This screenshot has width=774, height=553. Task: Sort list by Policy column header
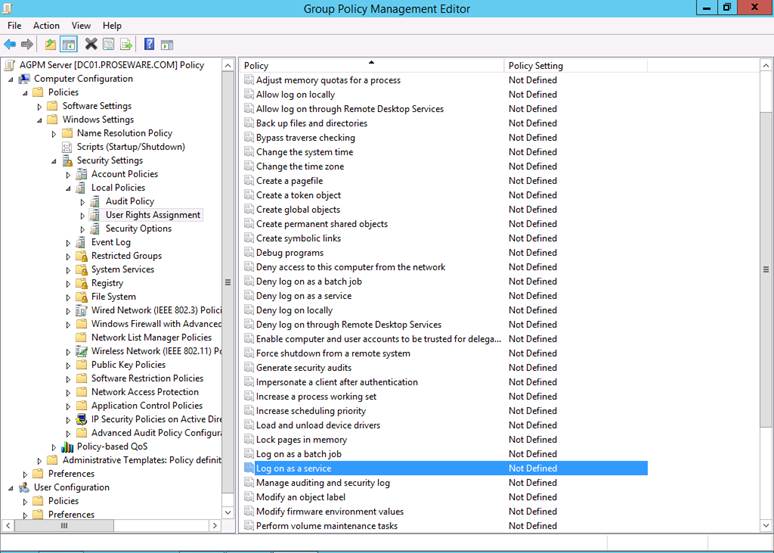coord(370,66)
